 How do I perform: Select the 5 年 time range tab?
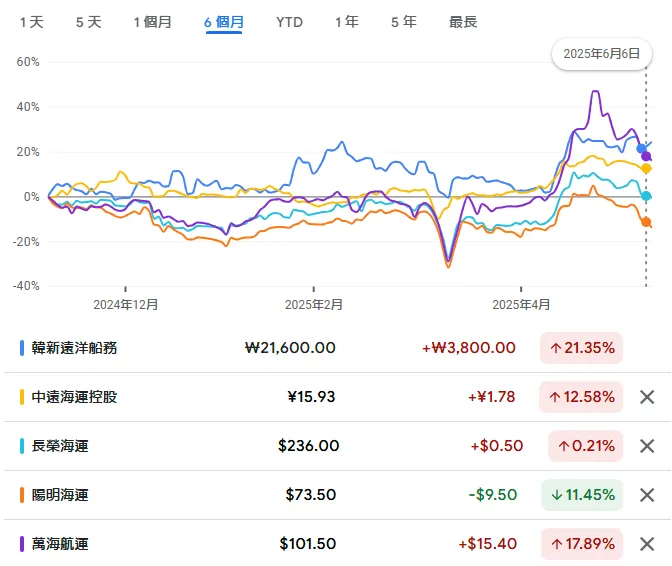404,22
